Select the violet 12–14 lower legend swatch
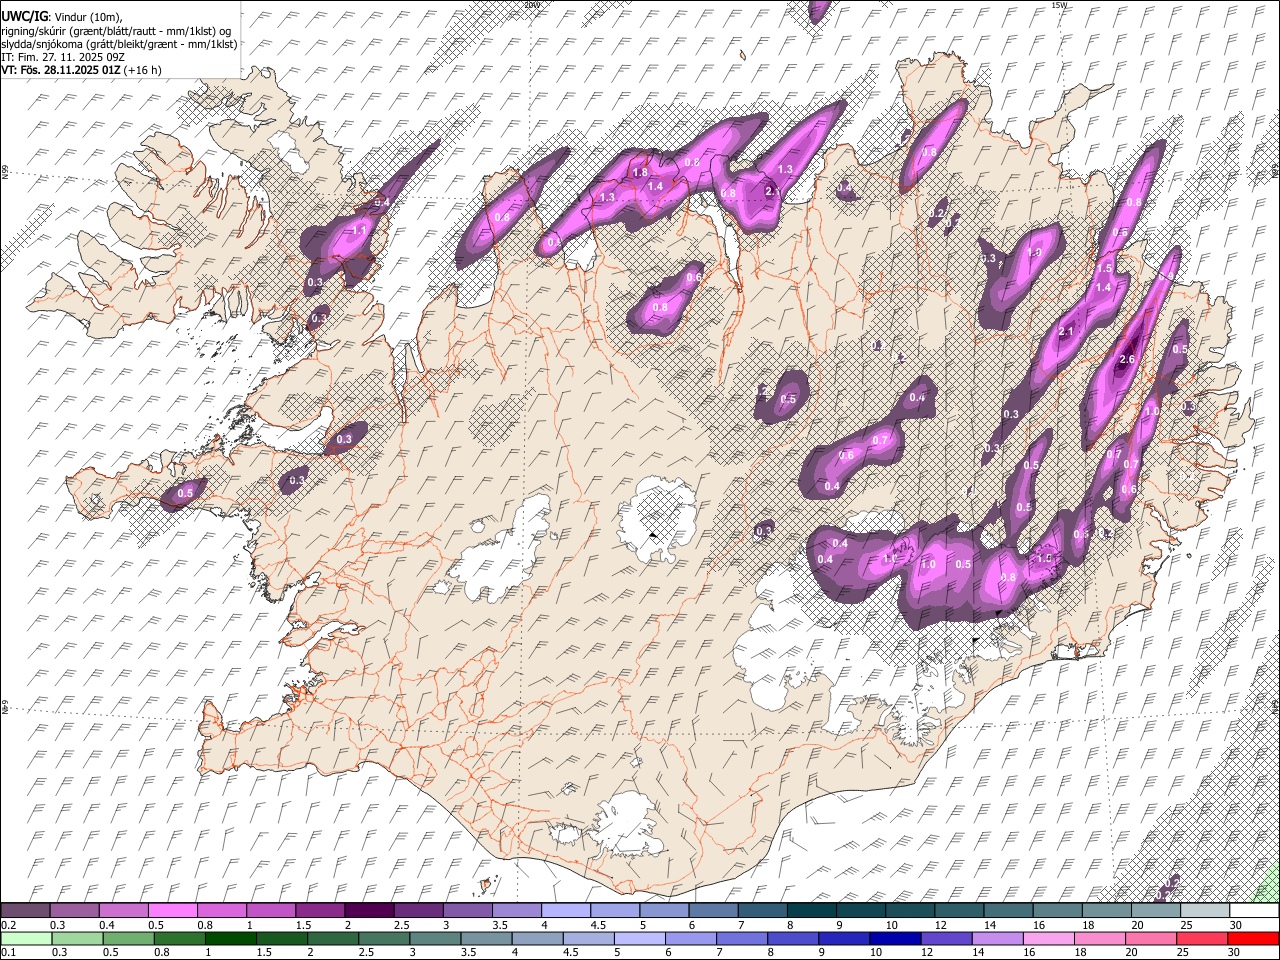1280x960 pixels. click(945, 938)
